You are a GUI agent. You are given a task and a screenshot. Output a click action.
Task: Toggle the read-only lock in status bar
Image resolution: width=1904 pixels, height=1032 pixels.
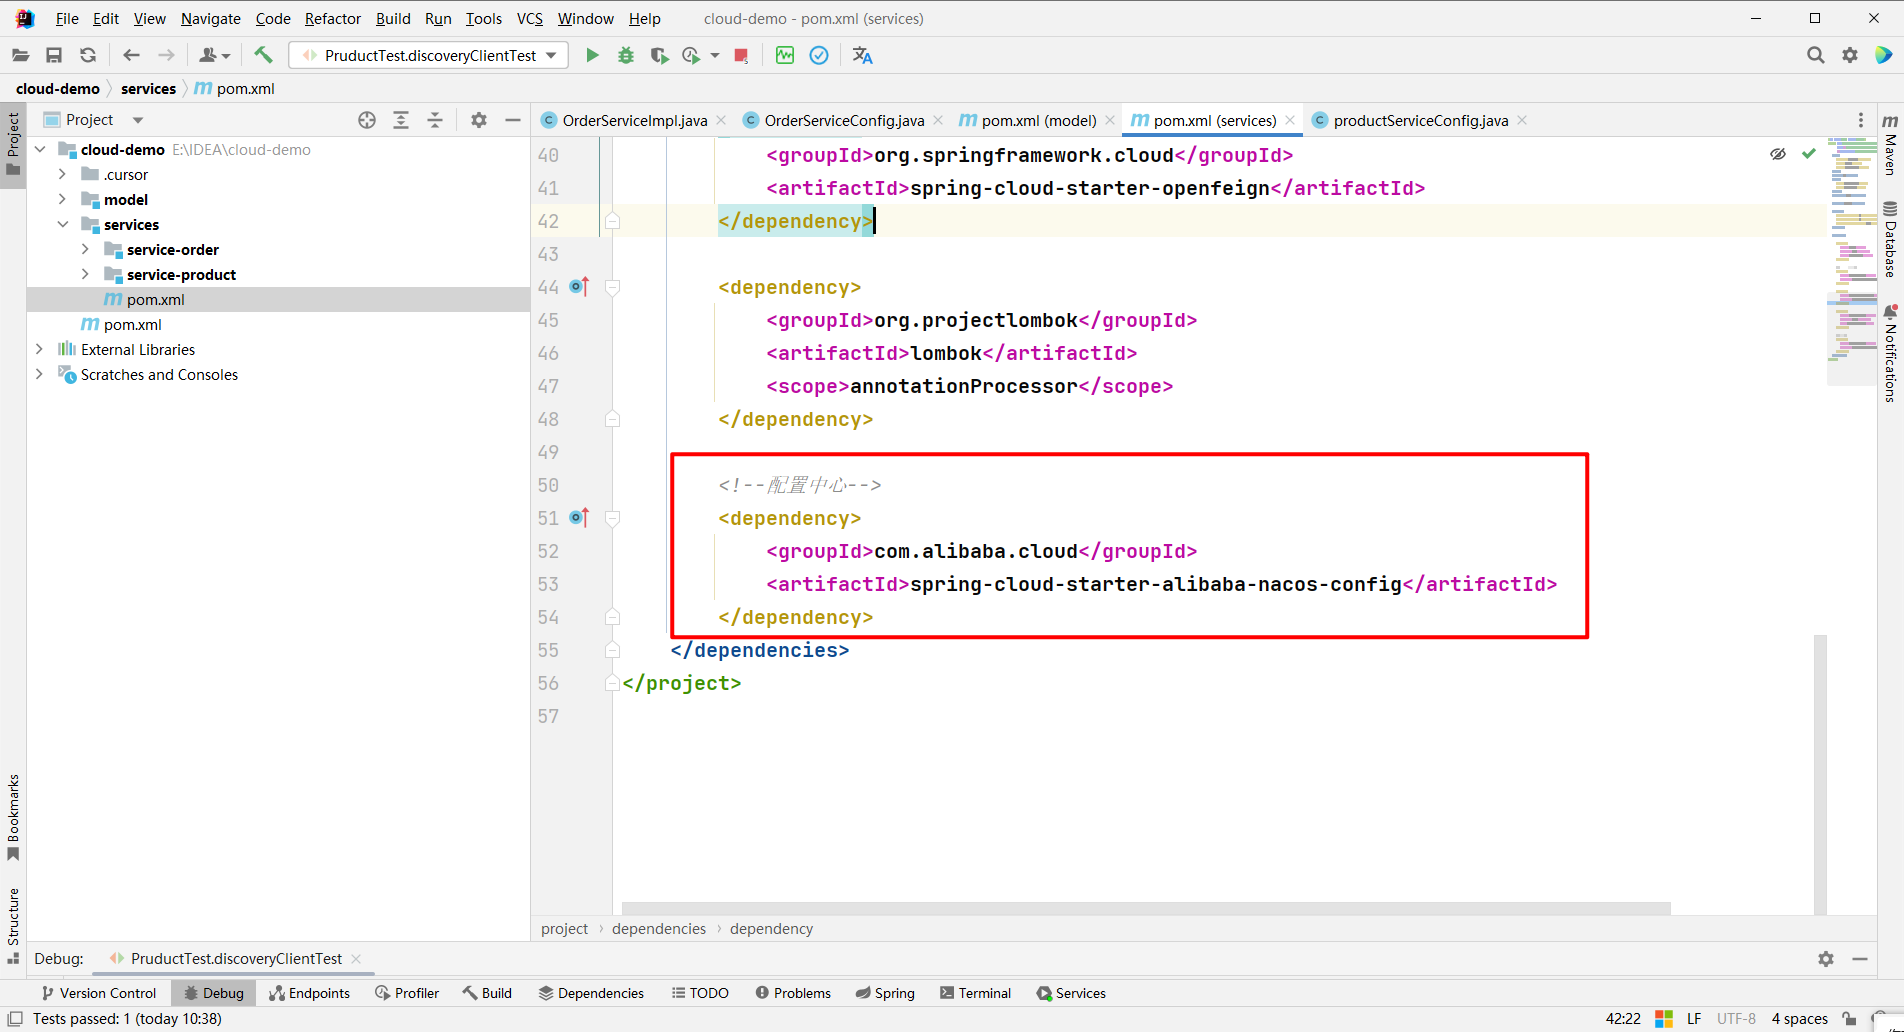tap(1850, 1019)
